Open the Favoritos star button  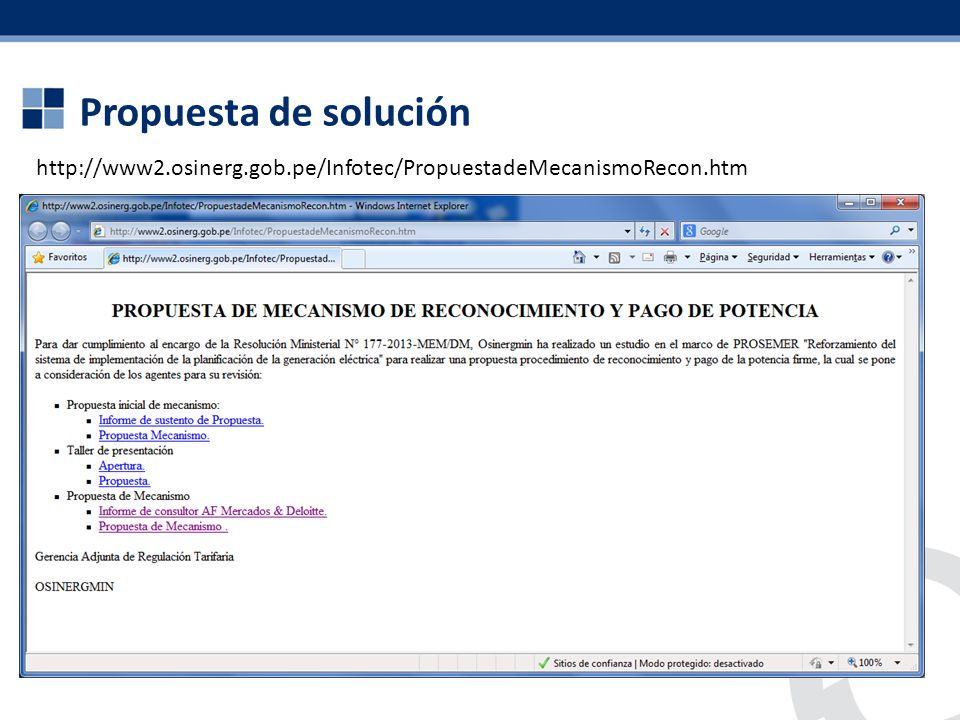coord(59,257)
